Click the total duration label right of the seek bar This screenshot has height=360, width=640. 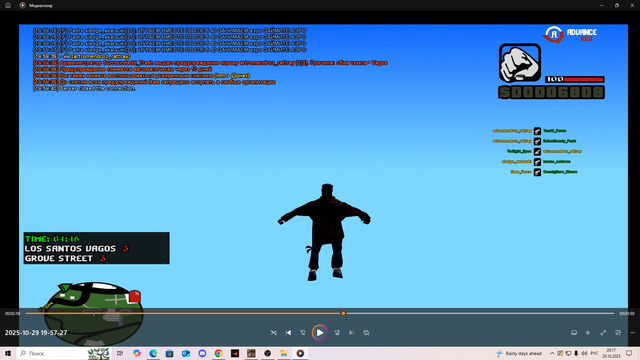[x=627, y=313]
